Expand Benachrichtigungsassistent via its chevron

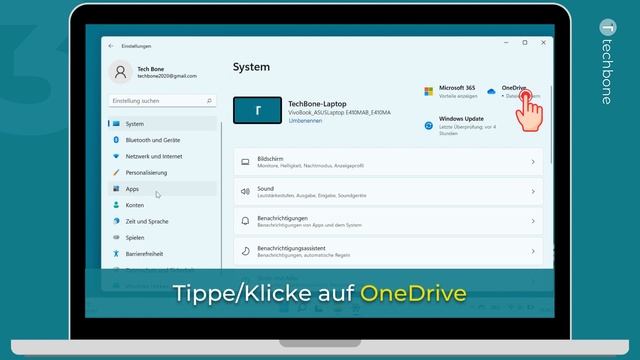[533, 251]
